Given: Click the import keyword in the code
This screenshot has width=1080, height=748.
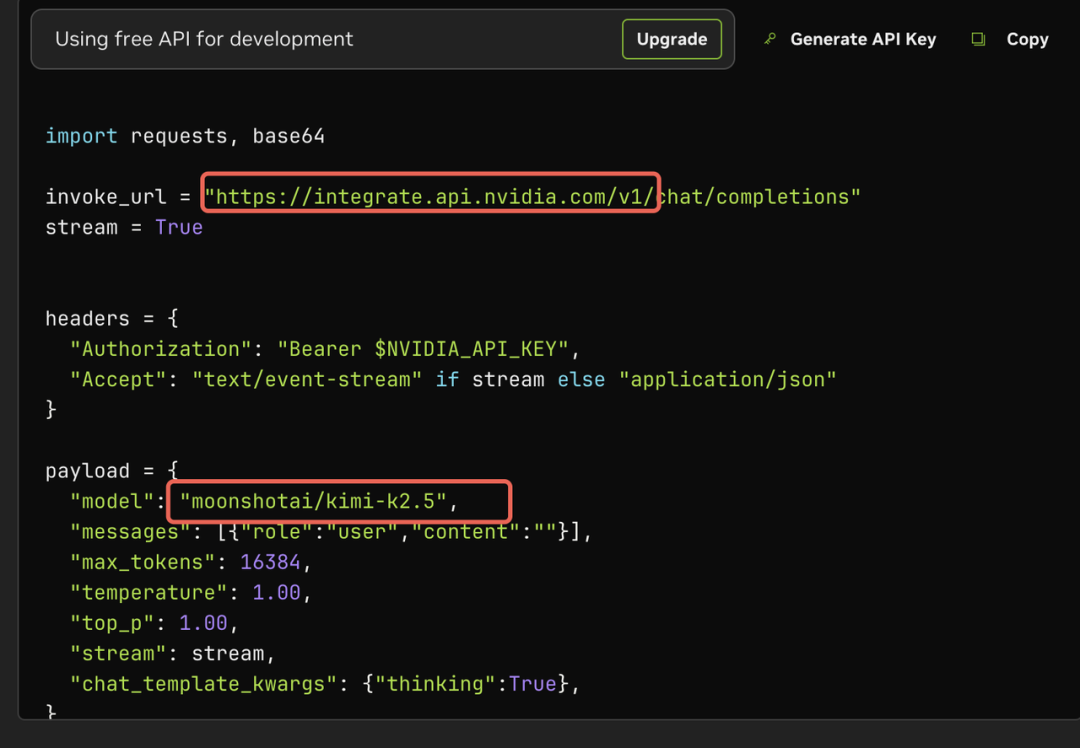Looking at the screenshot, I should coord(81,136).
